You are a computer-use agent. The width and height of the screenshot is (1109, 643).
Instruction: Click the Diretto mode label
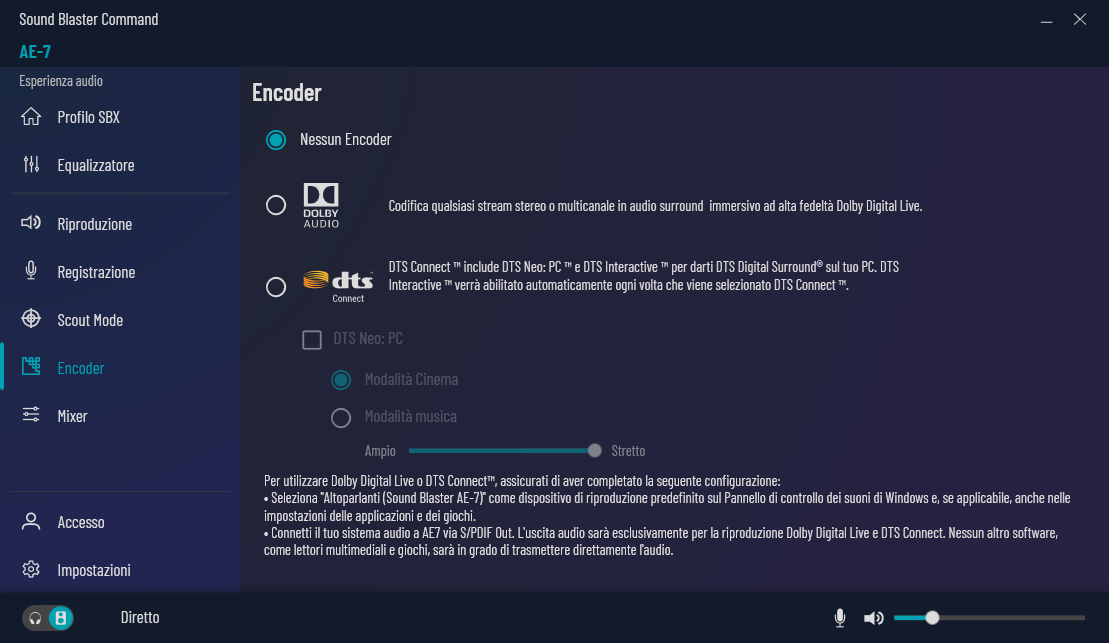[140, 618]
